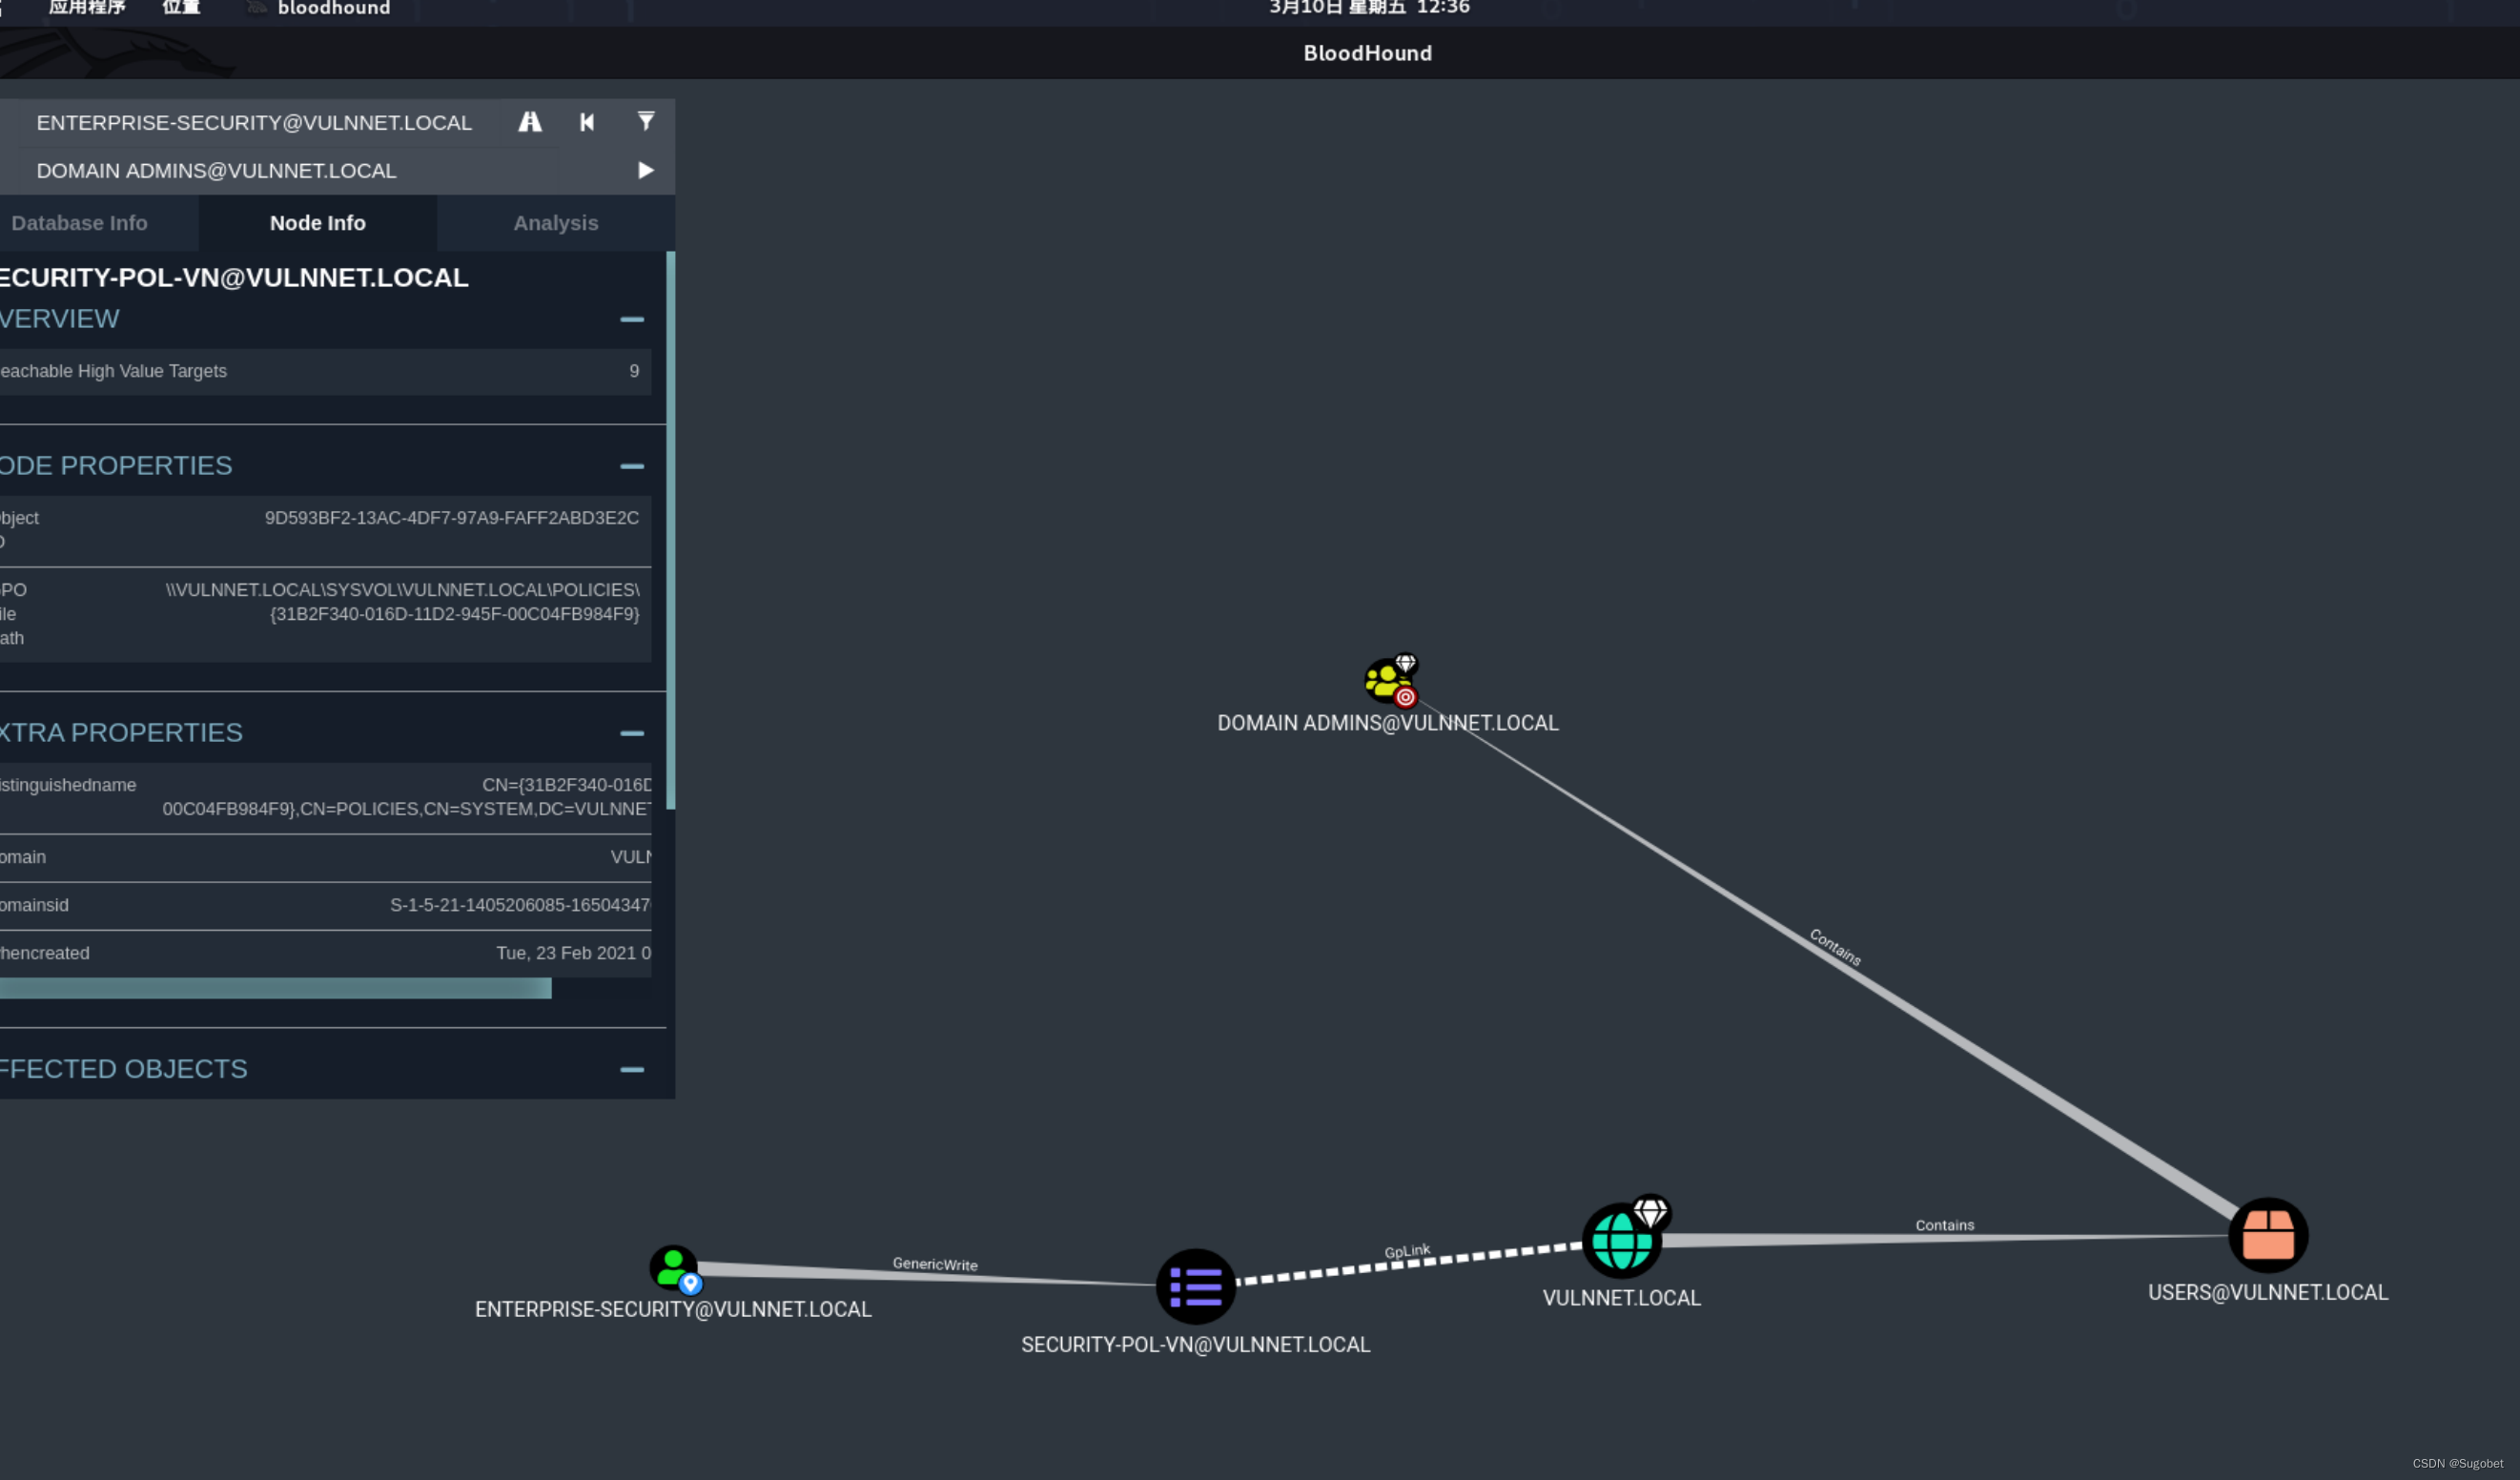Click the domainsid value S-1-5-21
2520x1480 pixels.
tap(520, 905)
